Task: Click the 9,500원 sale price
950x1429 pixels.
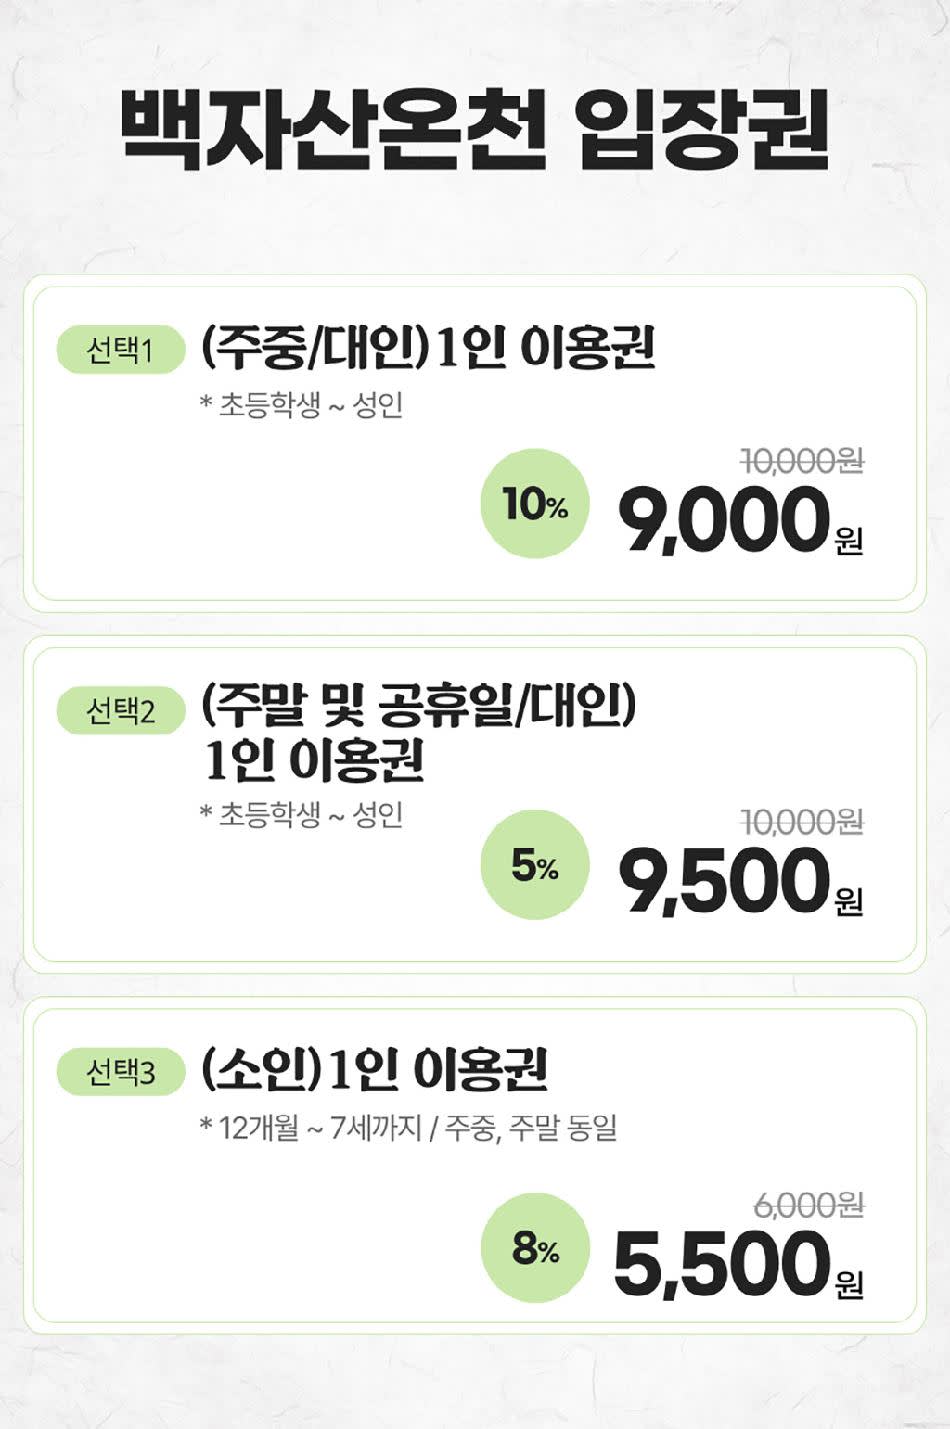Action: click(738, 882)
